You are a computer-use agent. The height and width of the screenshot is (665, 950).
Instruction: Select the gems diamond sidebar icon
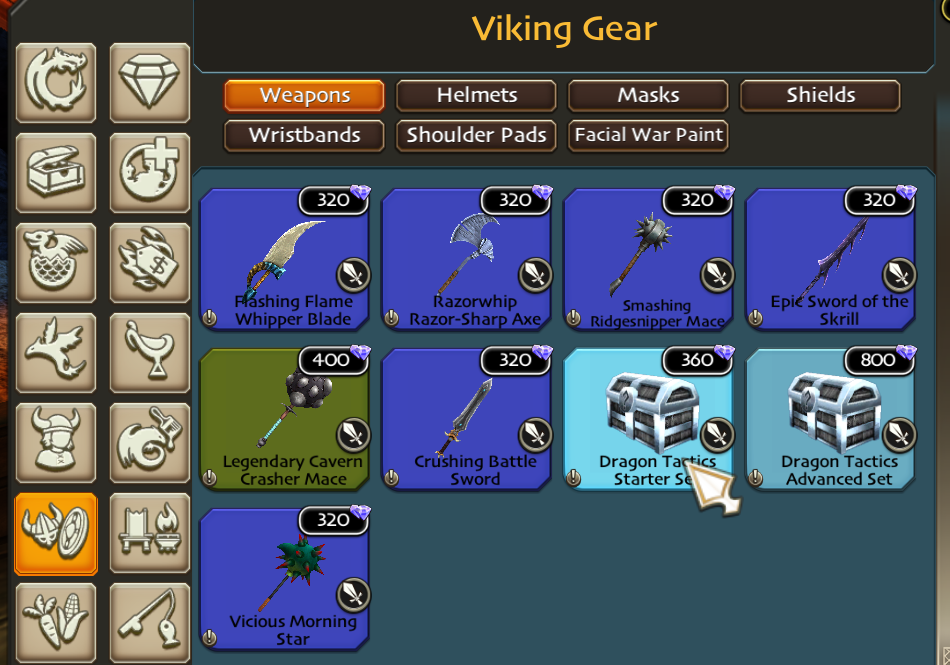pos(150,83)
